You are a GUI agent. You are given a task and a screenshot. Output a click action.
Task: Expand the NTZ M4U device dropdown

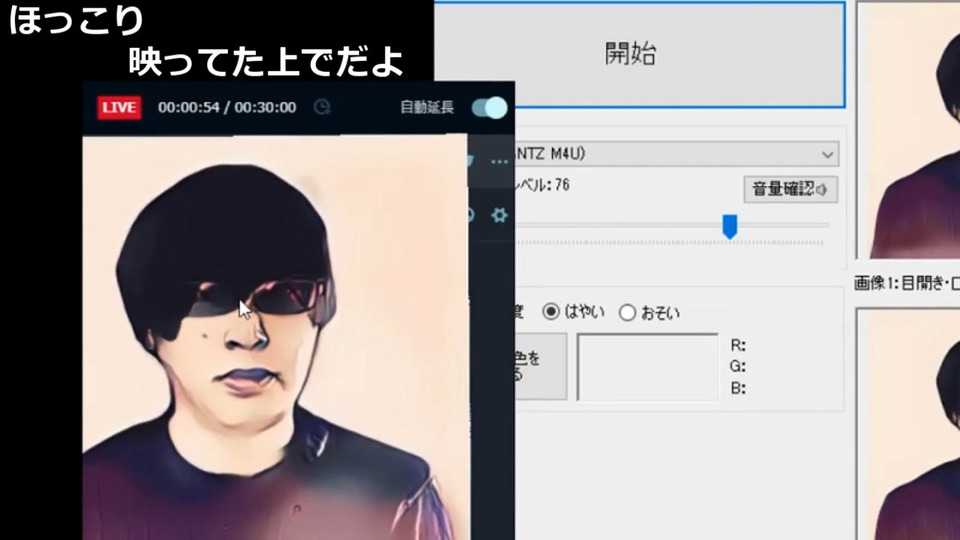click(677, 154)
